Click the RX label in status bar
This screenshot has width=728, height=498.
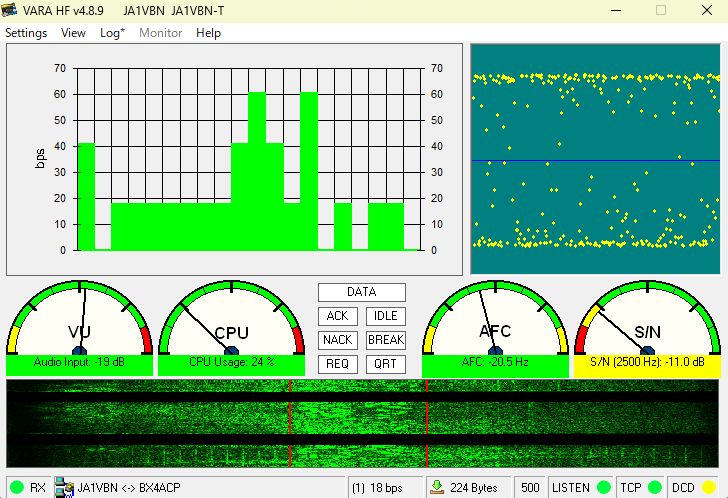tap(38, 488)
